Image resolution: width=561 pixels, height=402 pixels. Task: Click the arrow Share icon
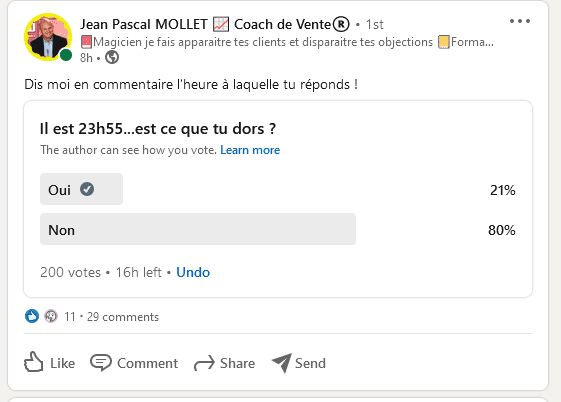[x=204, y=363]
